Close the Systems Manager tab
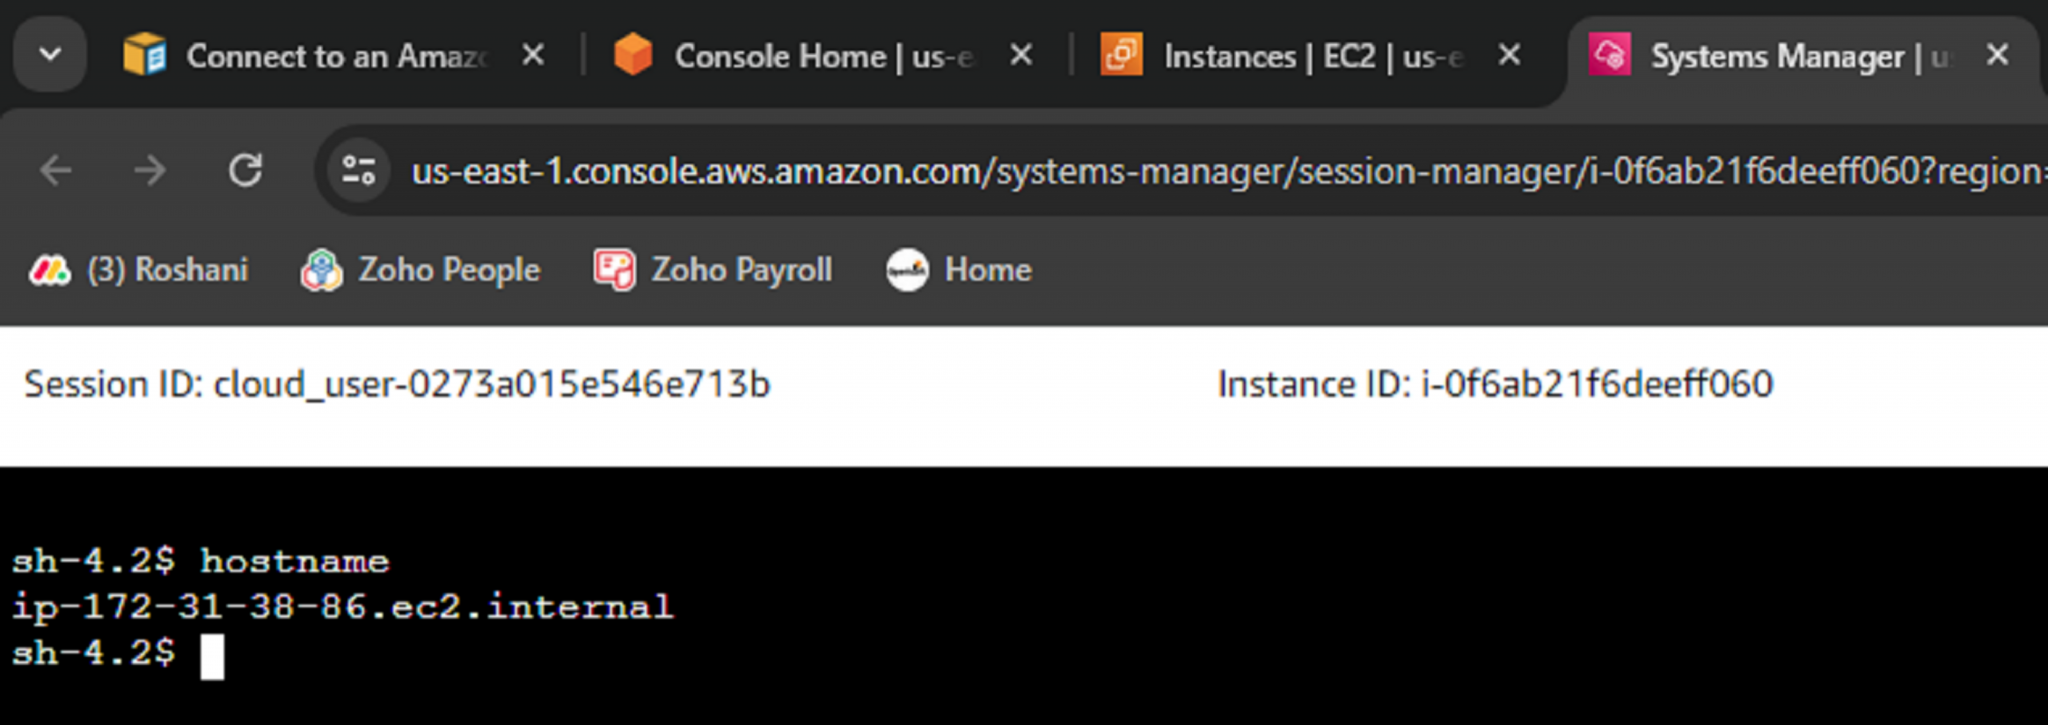 point(1997,55)
